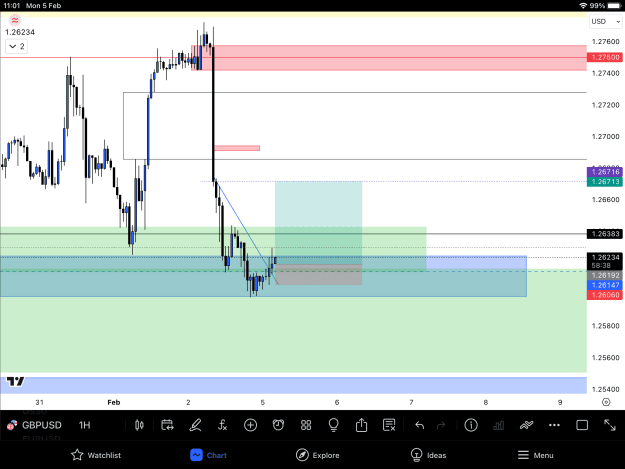Viewport: 625px width, 469px height.
Task: Open the candlestick chart type selector
Action: [139, 425]
